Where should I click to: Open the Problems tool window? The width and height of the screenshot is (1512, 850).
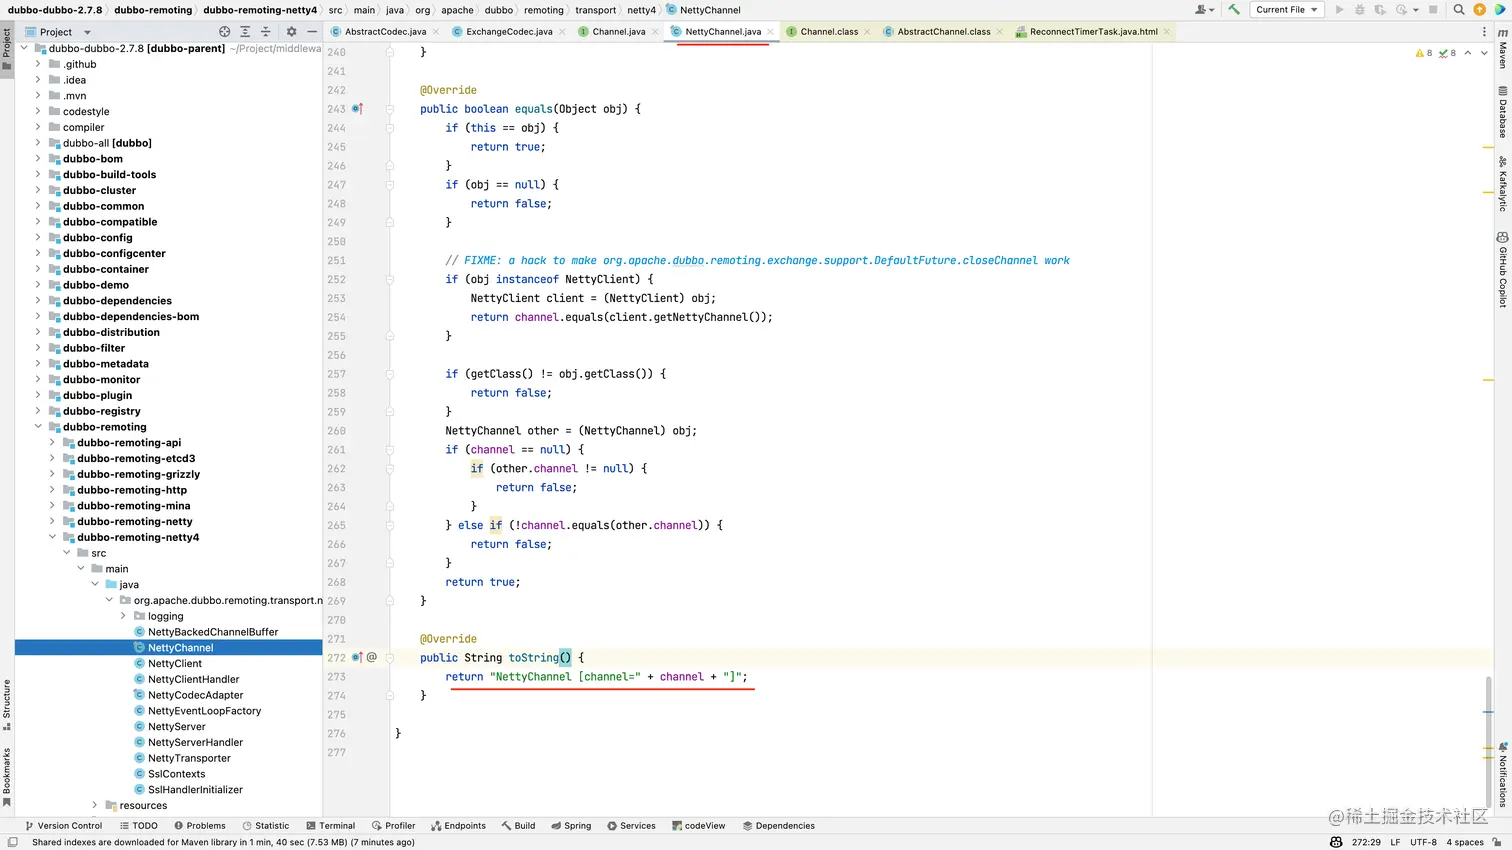point(199,826)
